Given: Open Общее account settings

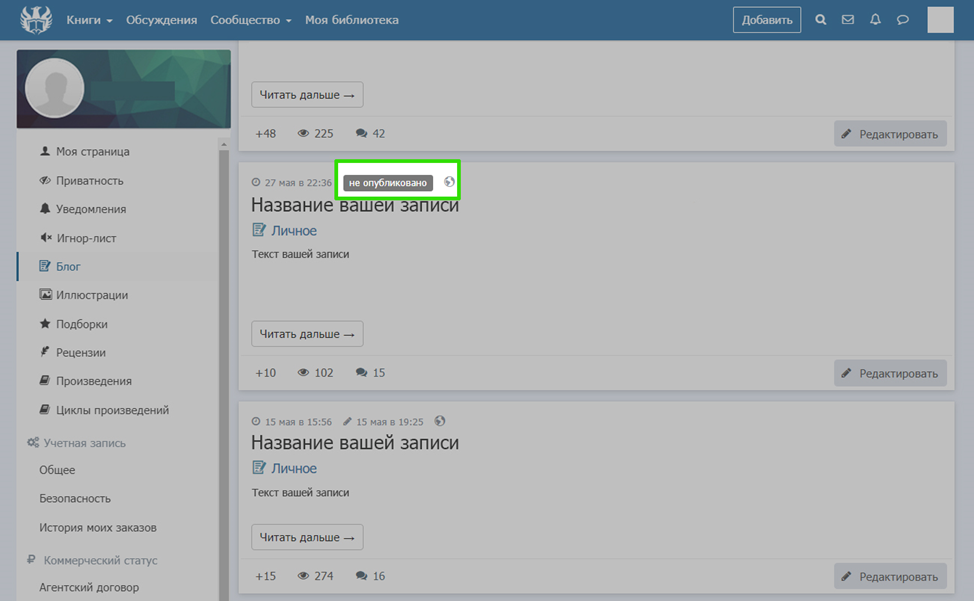Looking at the screenshot, I should [57, 470].
